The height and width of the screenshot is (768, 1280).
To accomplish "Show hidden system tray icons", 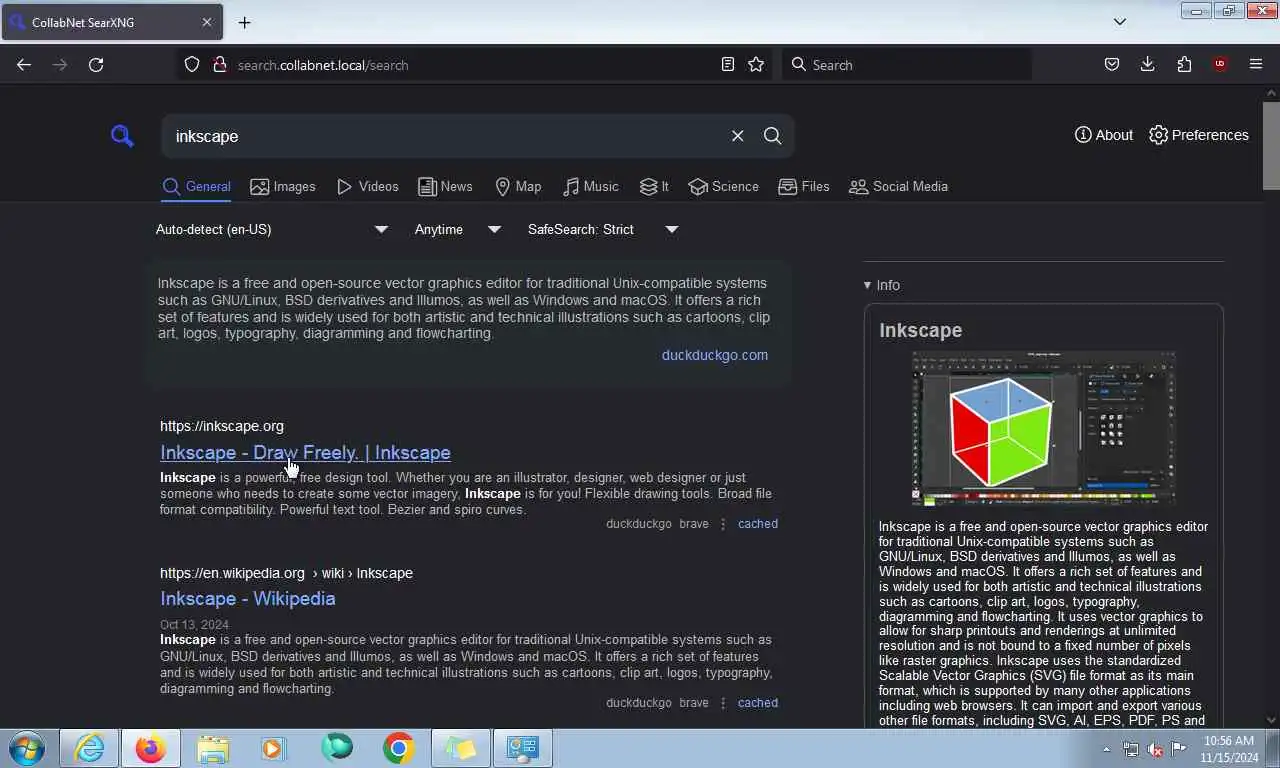I will point(1106,749).
